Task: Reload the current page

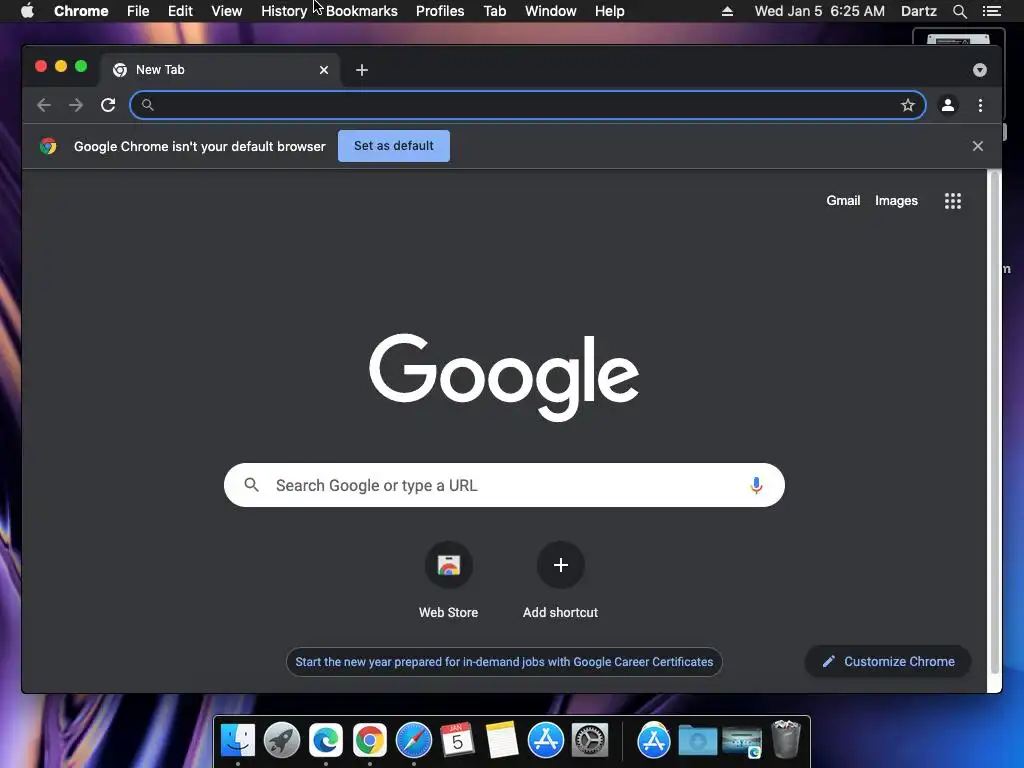Action: 108,105
